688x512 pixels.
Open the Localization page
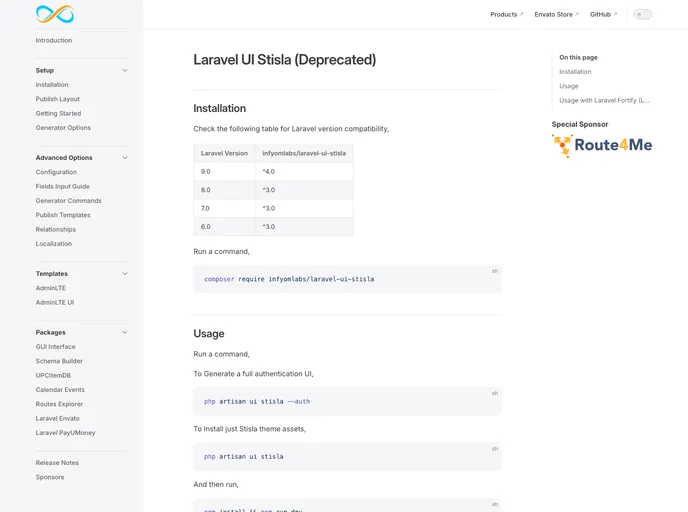54,243
